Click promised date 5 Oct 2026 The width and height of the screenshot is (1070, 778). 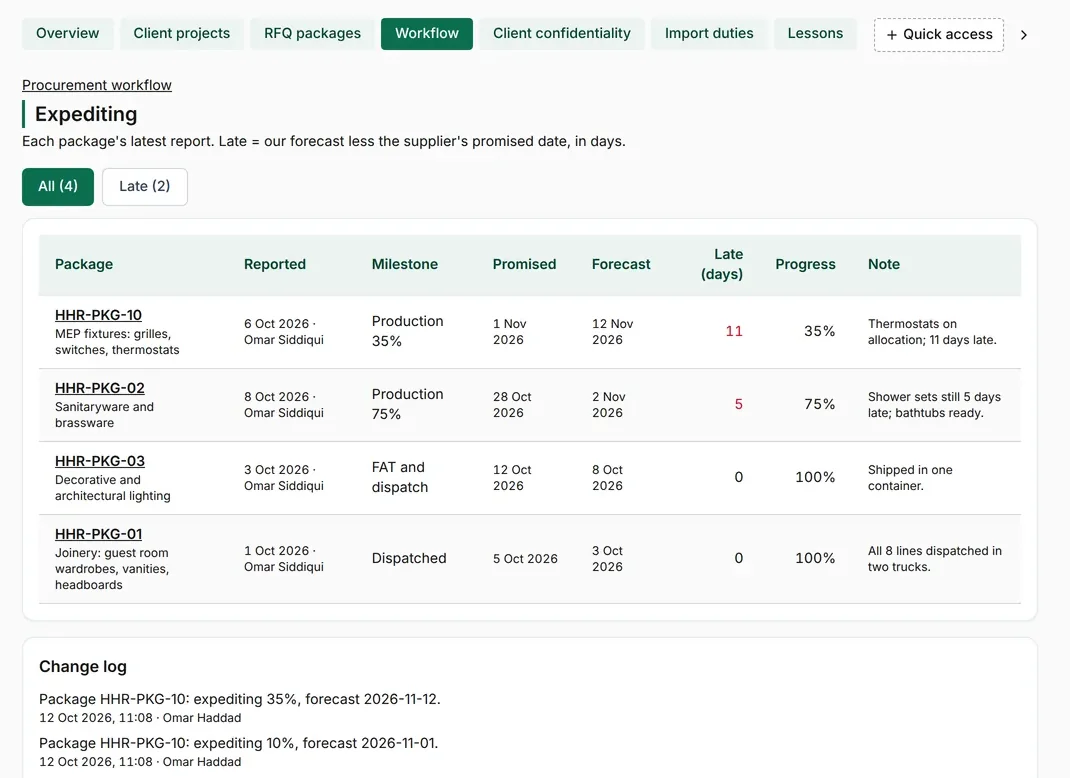click(525, 559)
